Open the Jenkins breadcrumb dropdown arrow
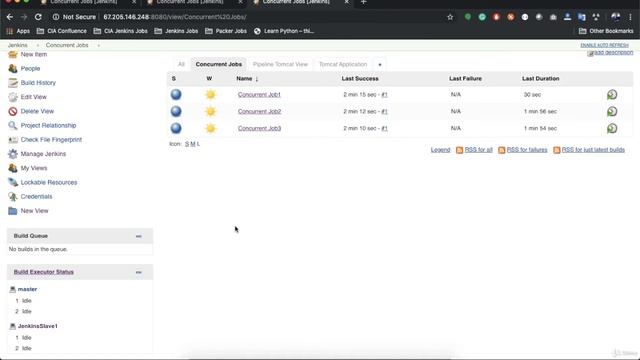The image size is (640, 360). (38, 45)
